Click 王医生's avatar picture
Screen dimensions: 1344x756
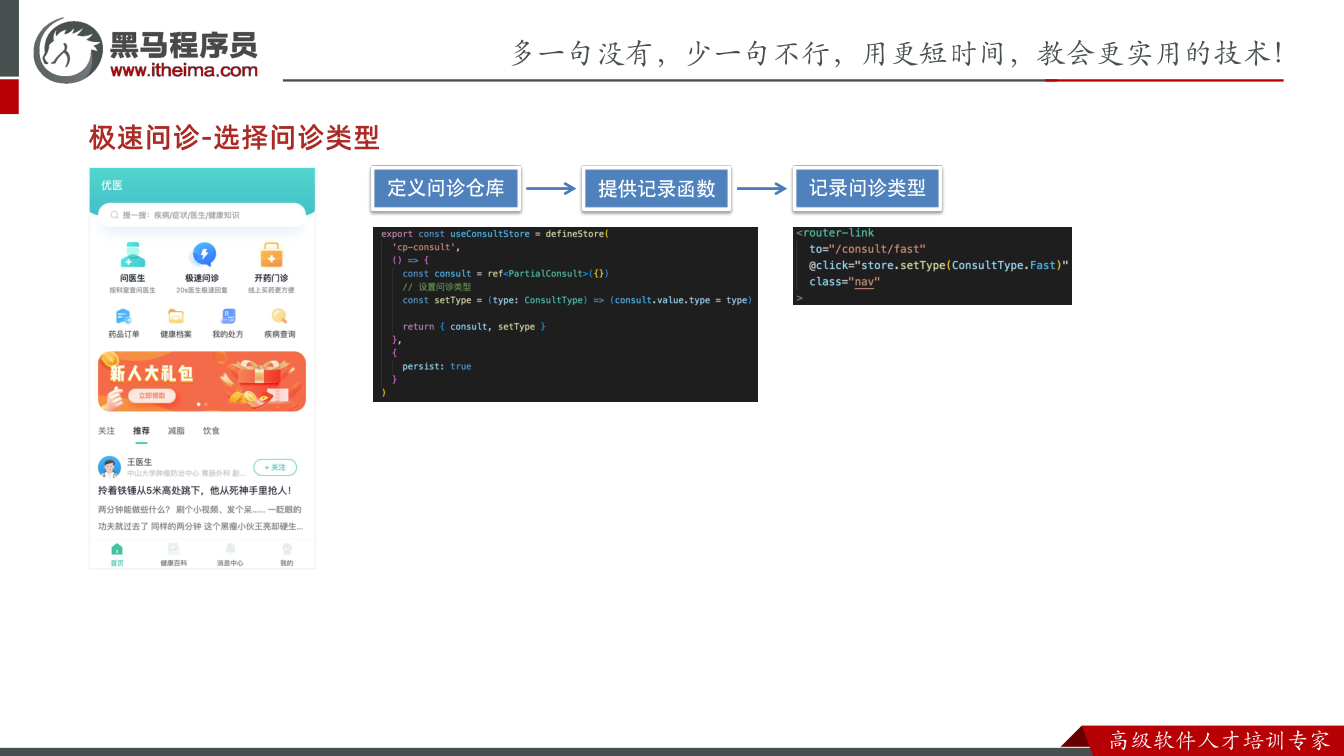[109, 467]
